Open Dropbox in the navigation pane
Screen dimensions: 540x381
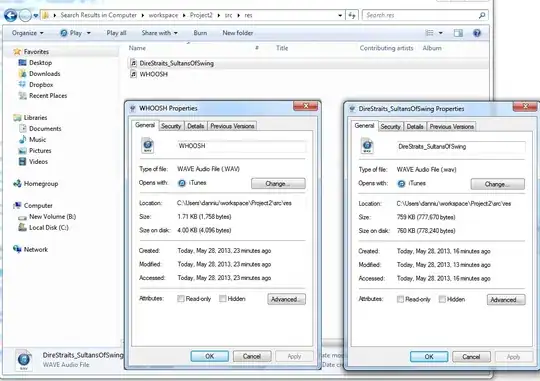(x=41, y=85)
